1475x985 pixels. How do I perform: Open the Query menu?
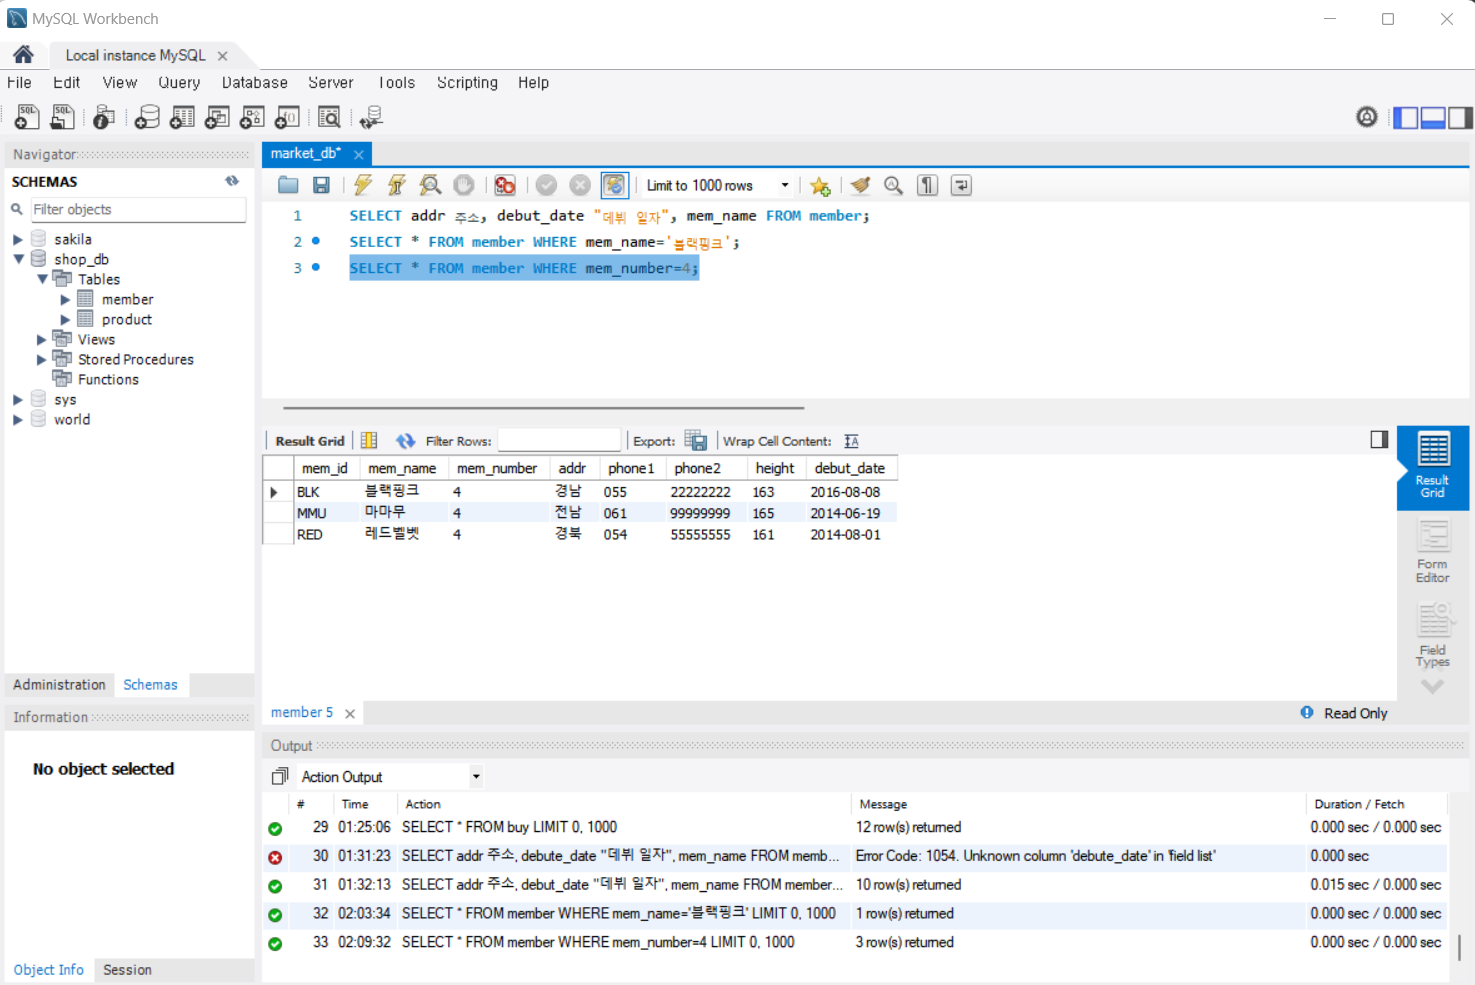(x=179, y=82)
